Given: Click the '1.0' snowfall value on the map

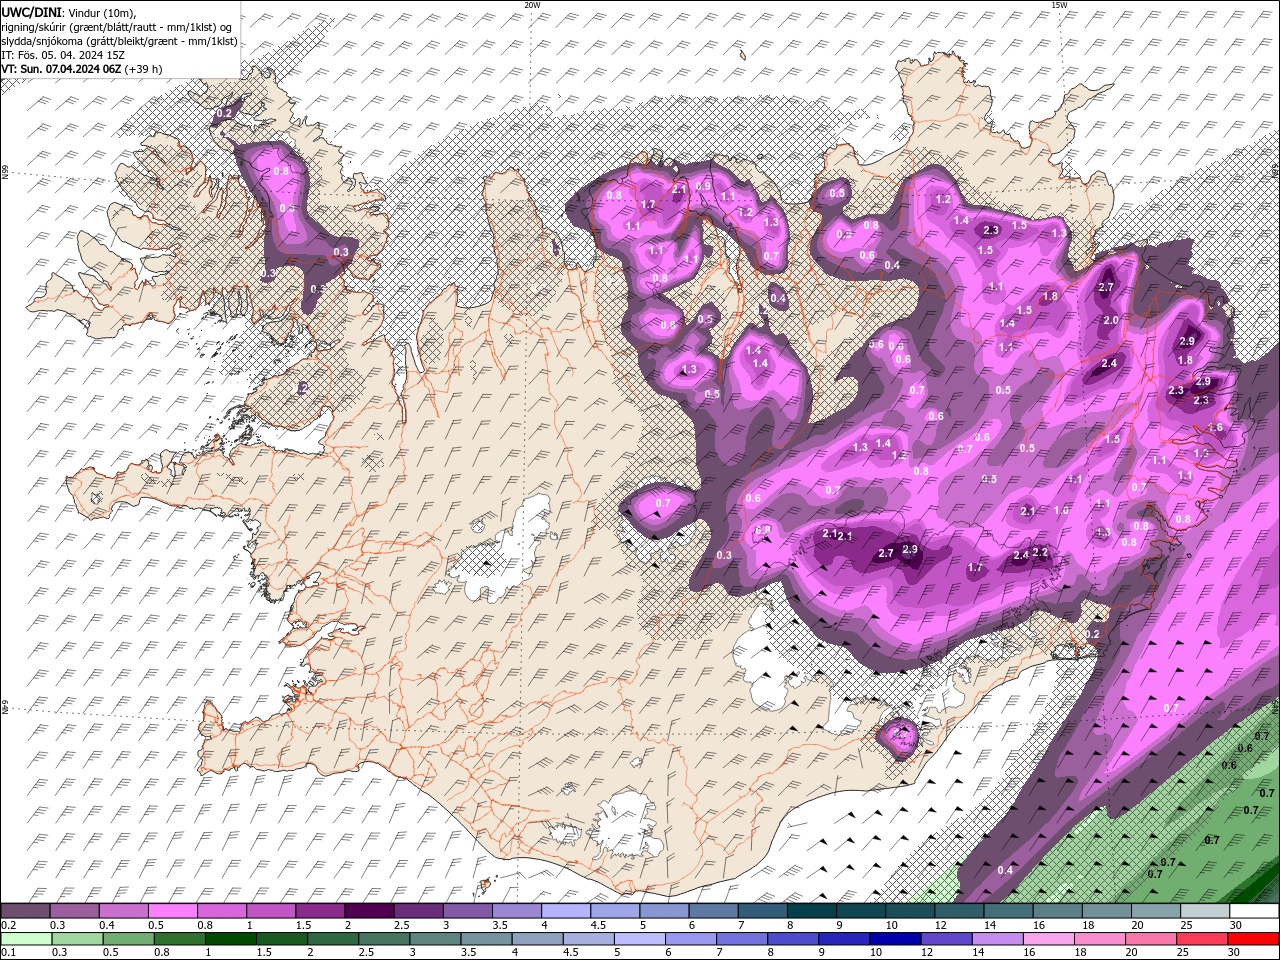Looking at the screenshot, I should coord(1062,511).
